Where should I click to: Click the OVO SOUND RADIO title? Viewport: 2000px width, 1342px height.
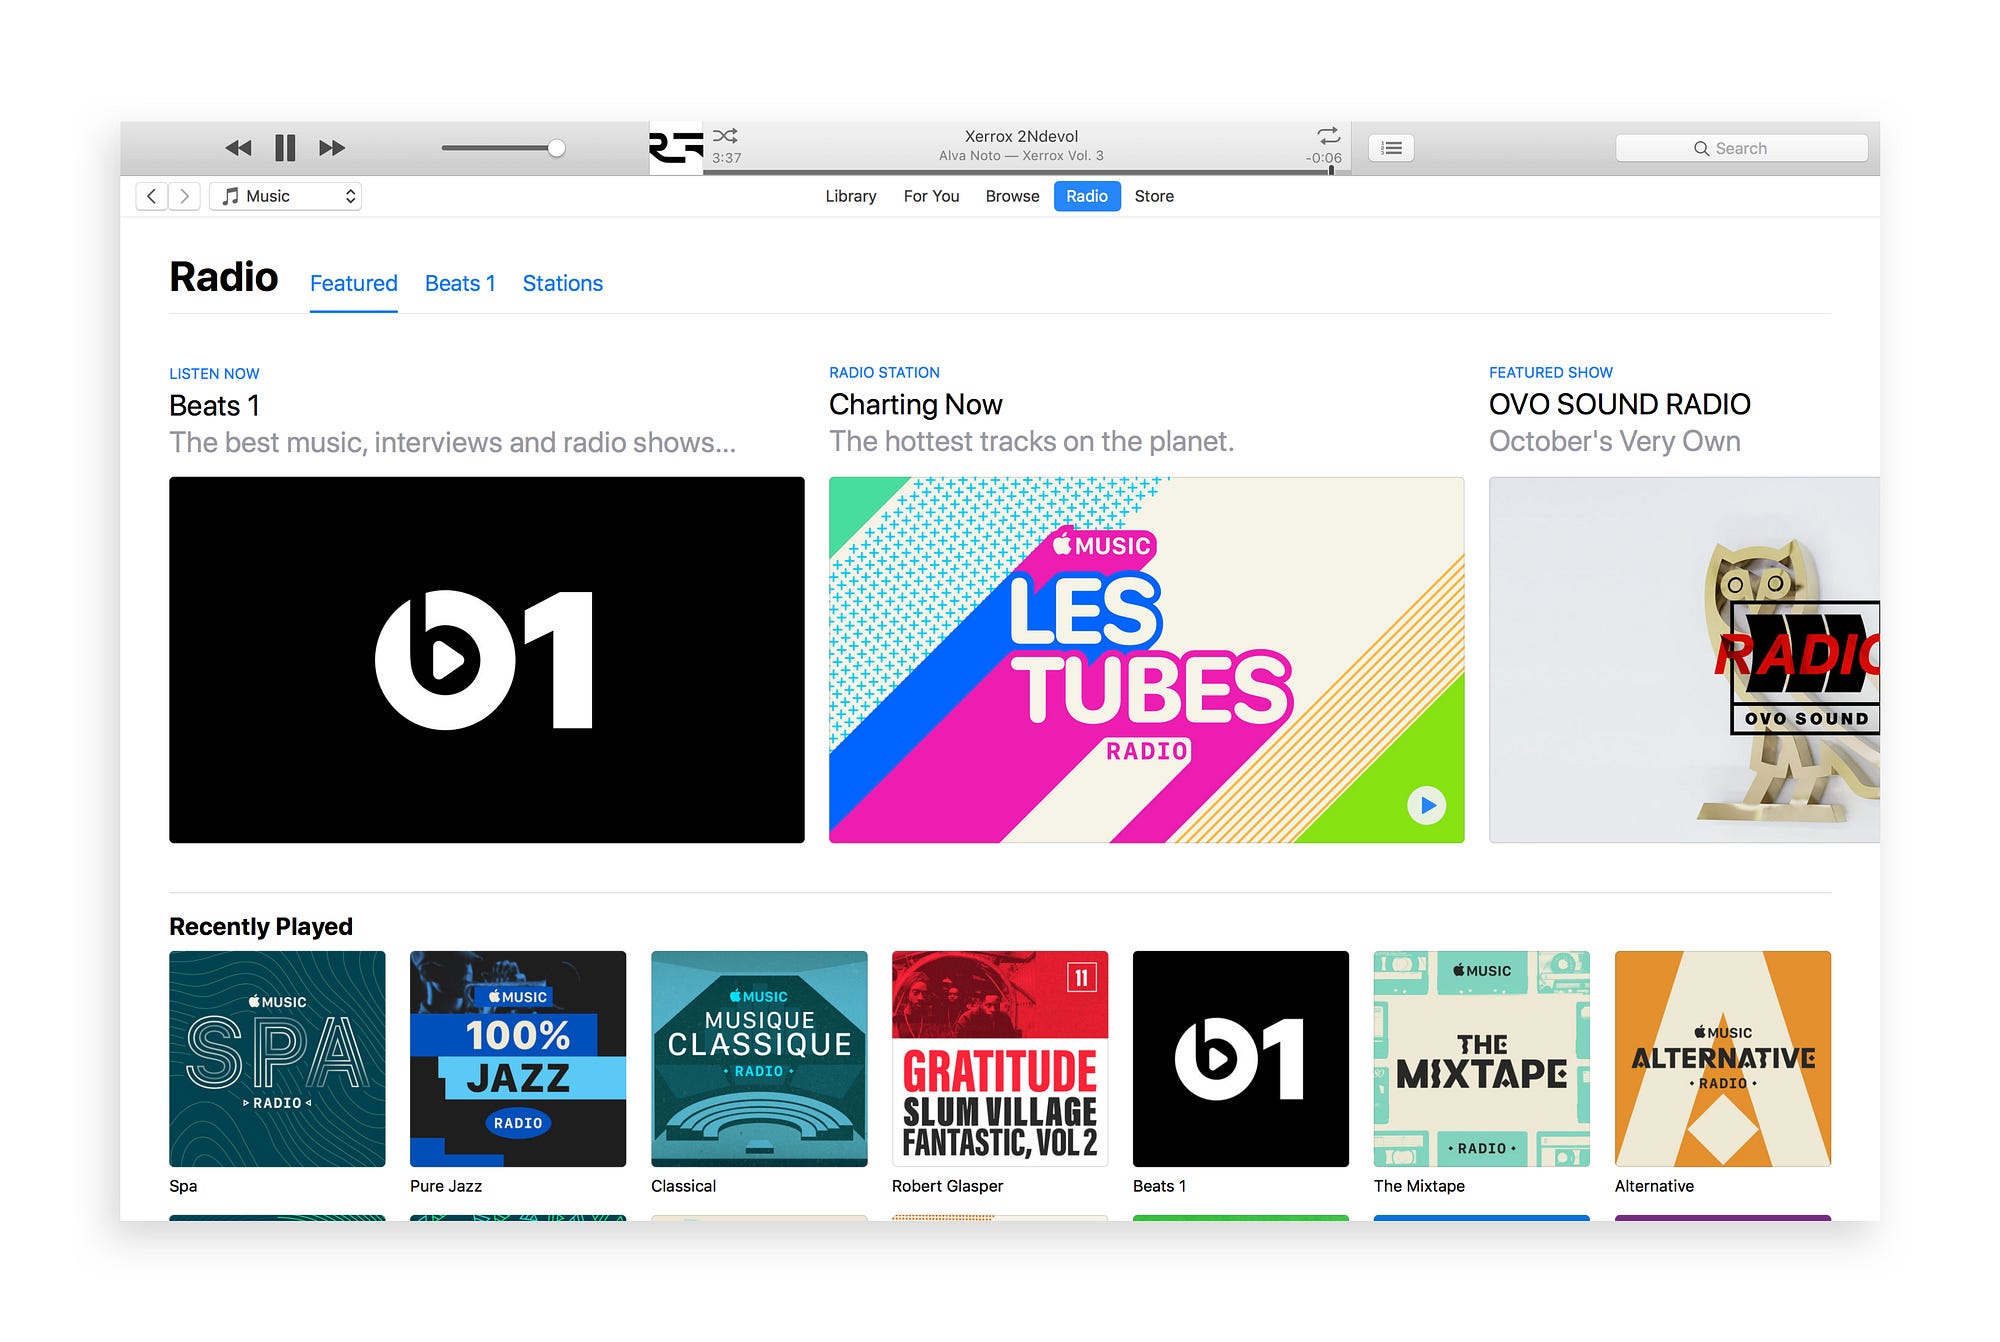1620,405
